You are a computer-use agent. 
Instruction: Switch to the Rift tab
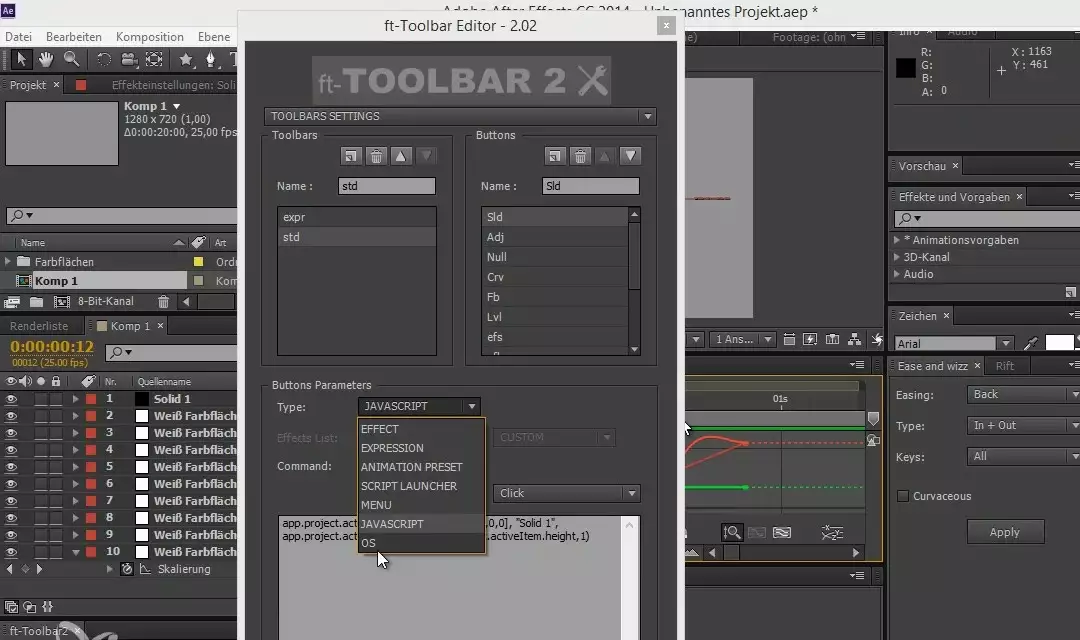coord(1005,366)
